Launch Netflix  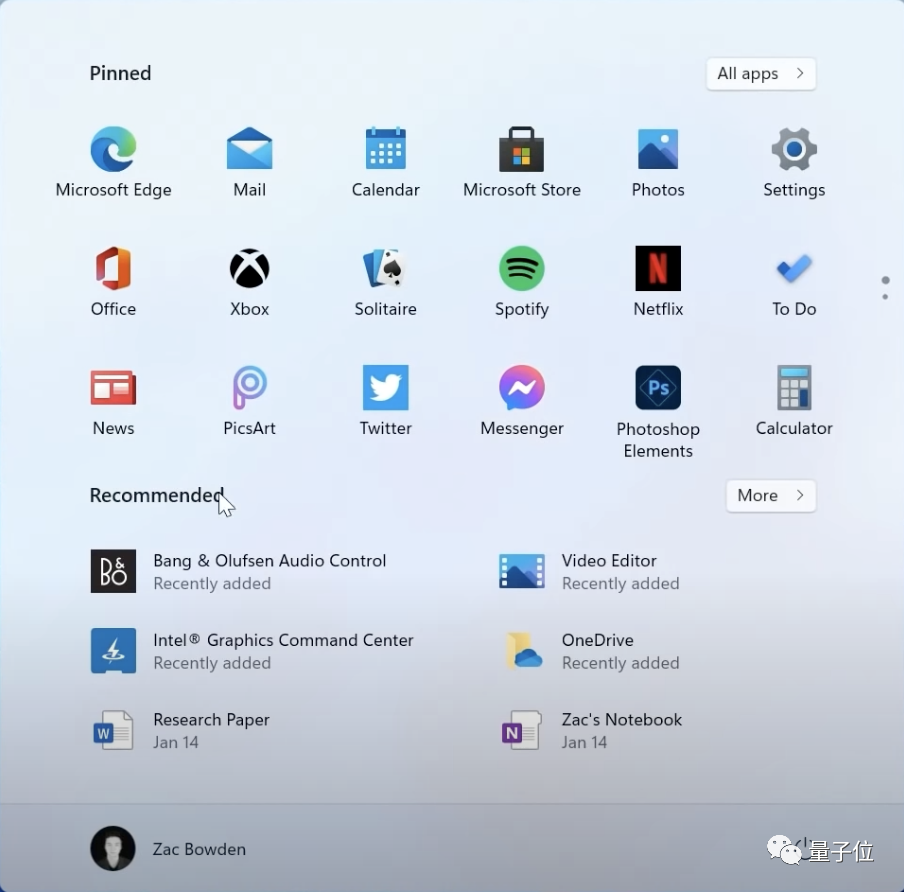[x=658, y=281]
